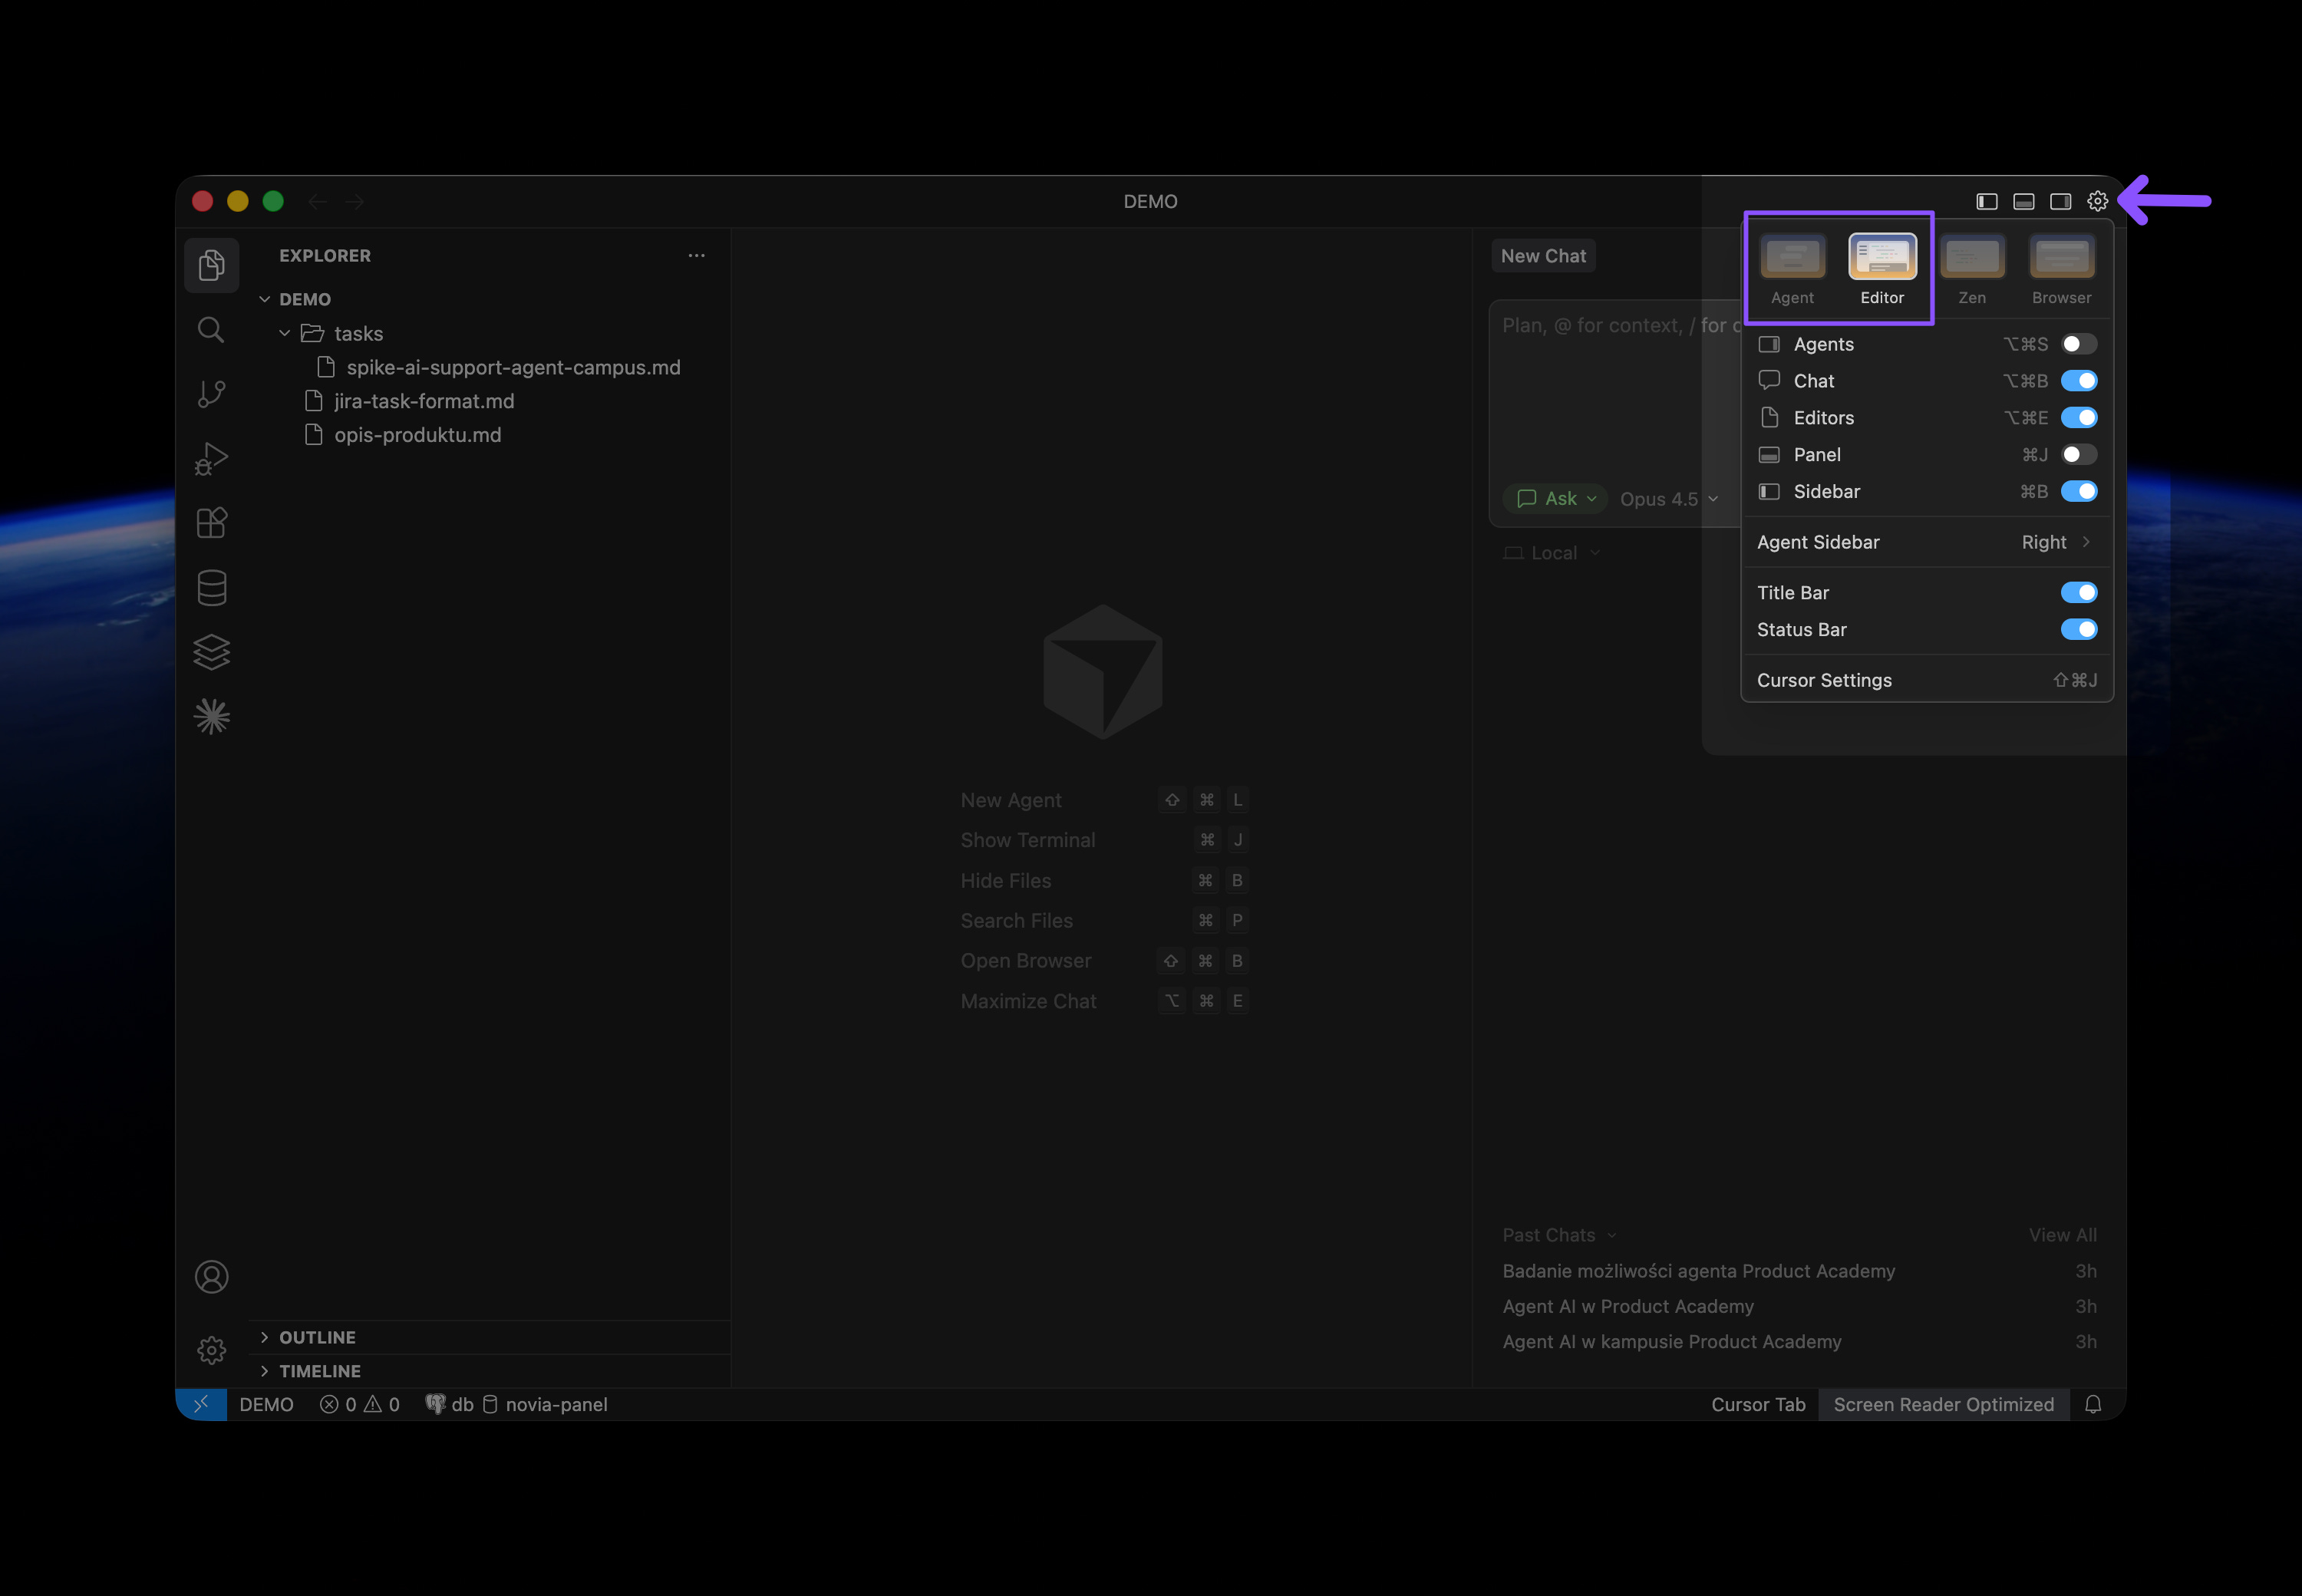Open the Run and Debug view
Viewport: 2302px width, 1596px height.
[x=211, y=459]
